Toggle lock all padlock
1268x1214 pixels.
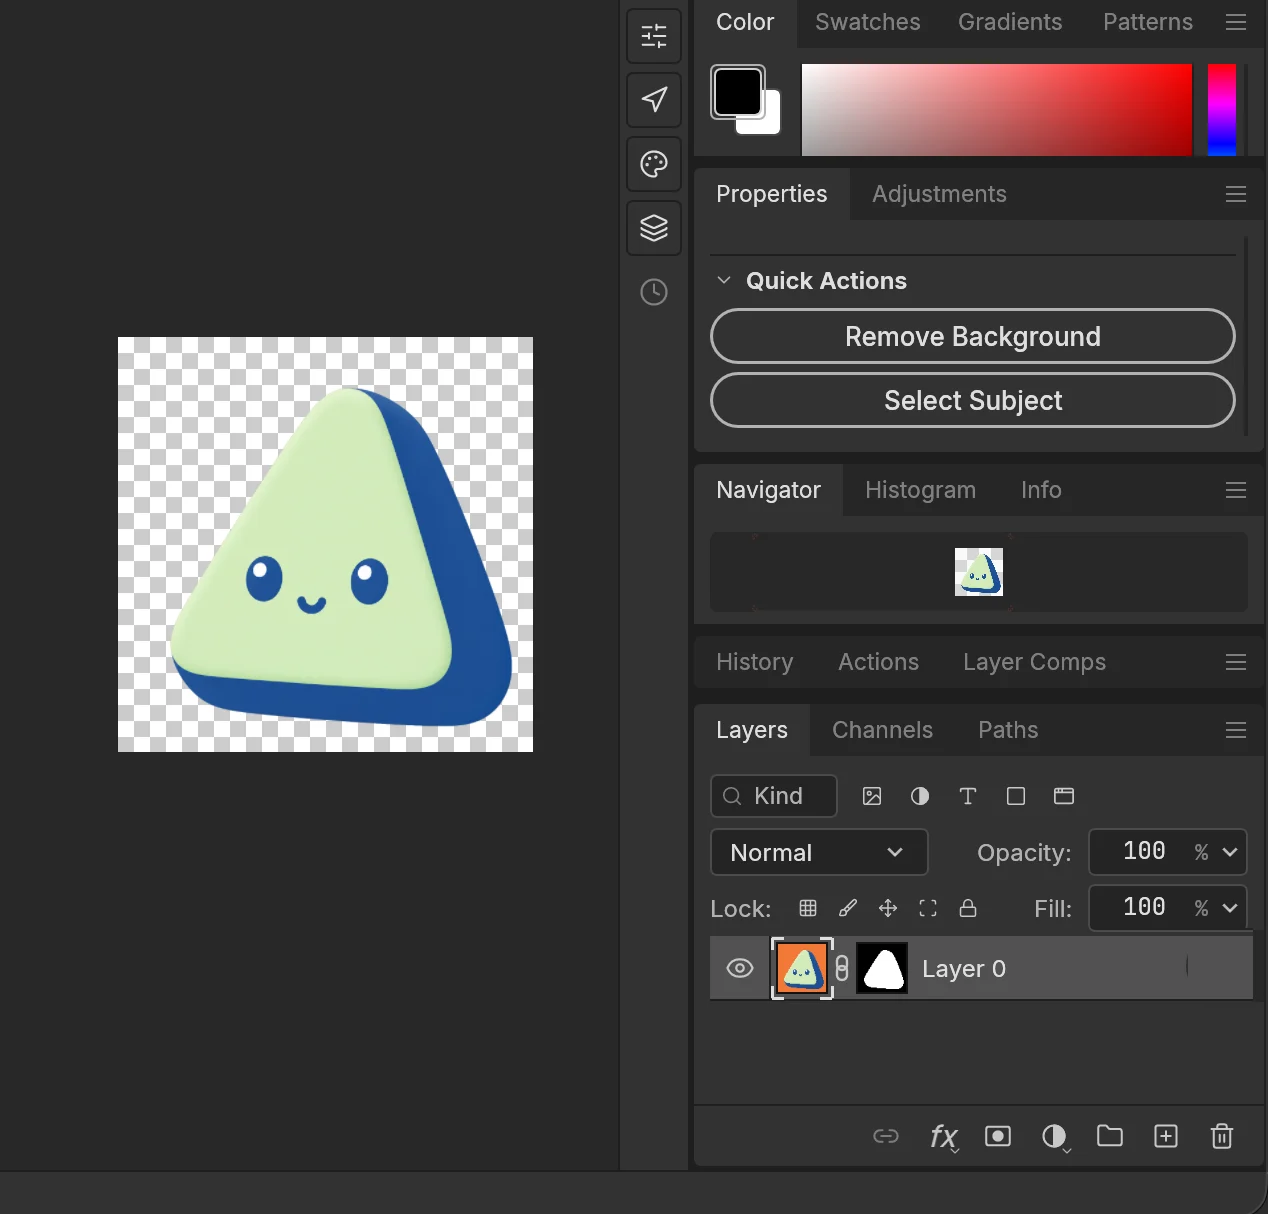pos(968,908)
